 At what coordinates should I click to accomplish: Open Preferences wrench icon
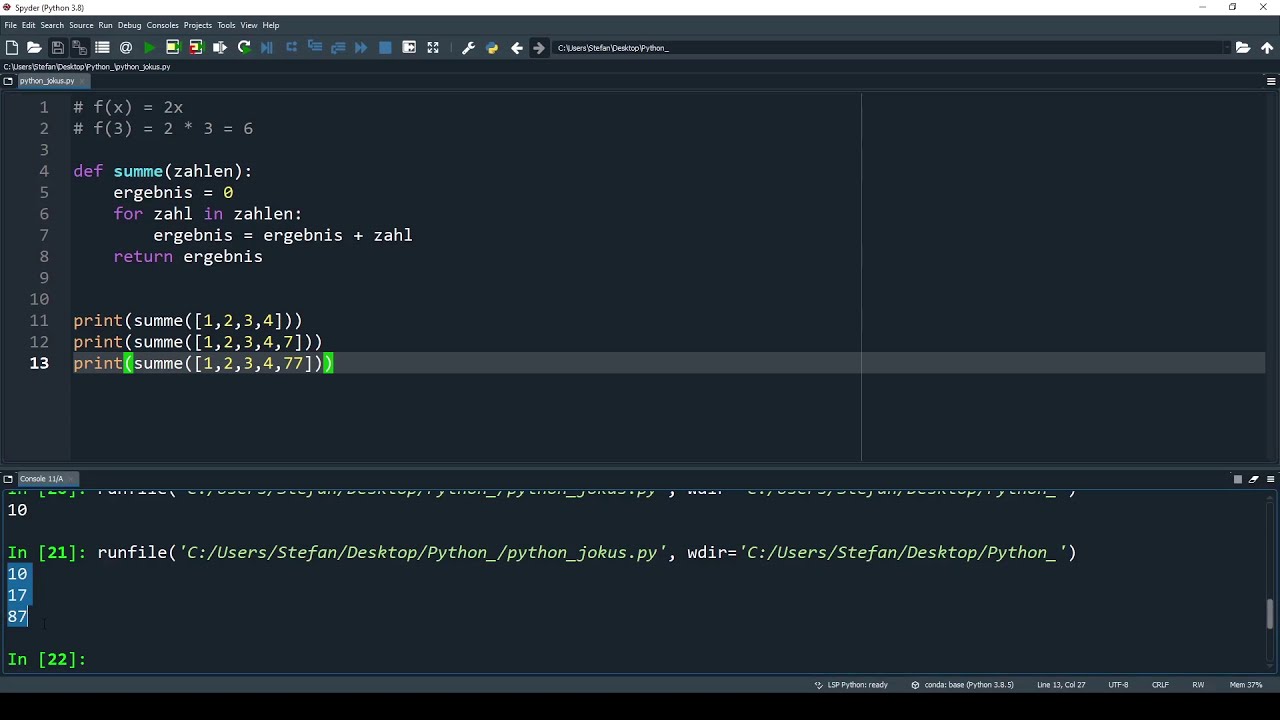tap(468, 47)
